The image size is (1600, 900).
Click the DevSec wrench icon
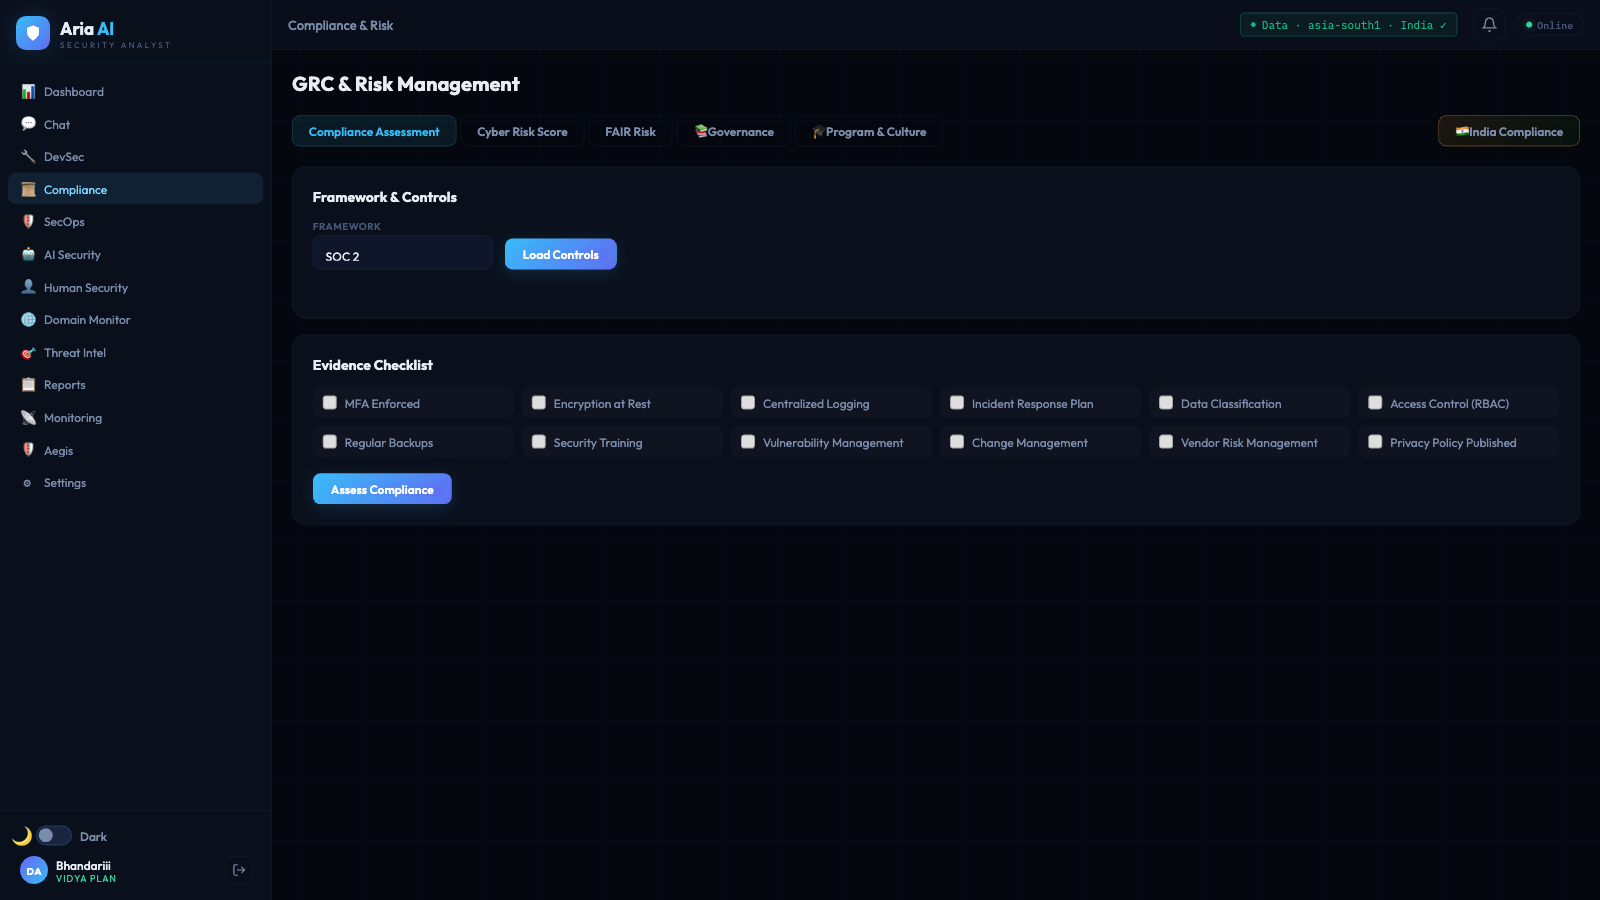tap(28, 157)
